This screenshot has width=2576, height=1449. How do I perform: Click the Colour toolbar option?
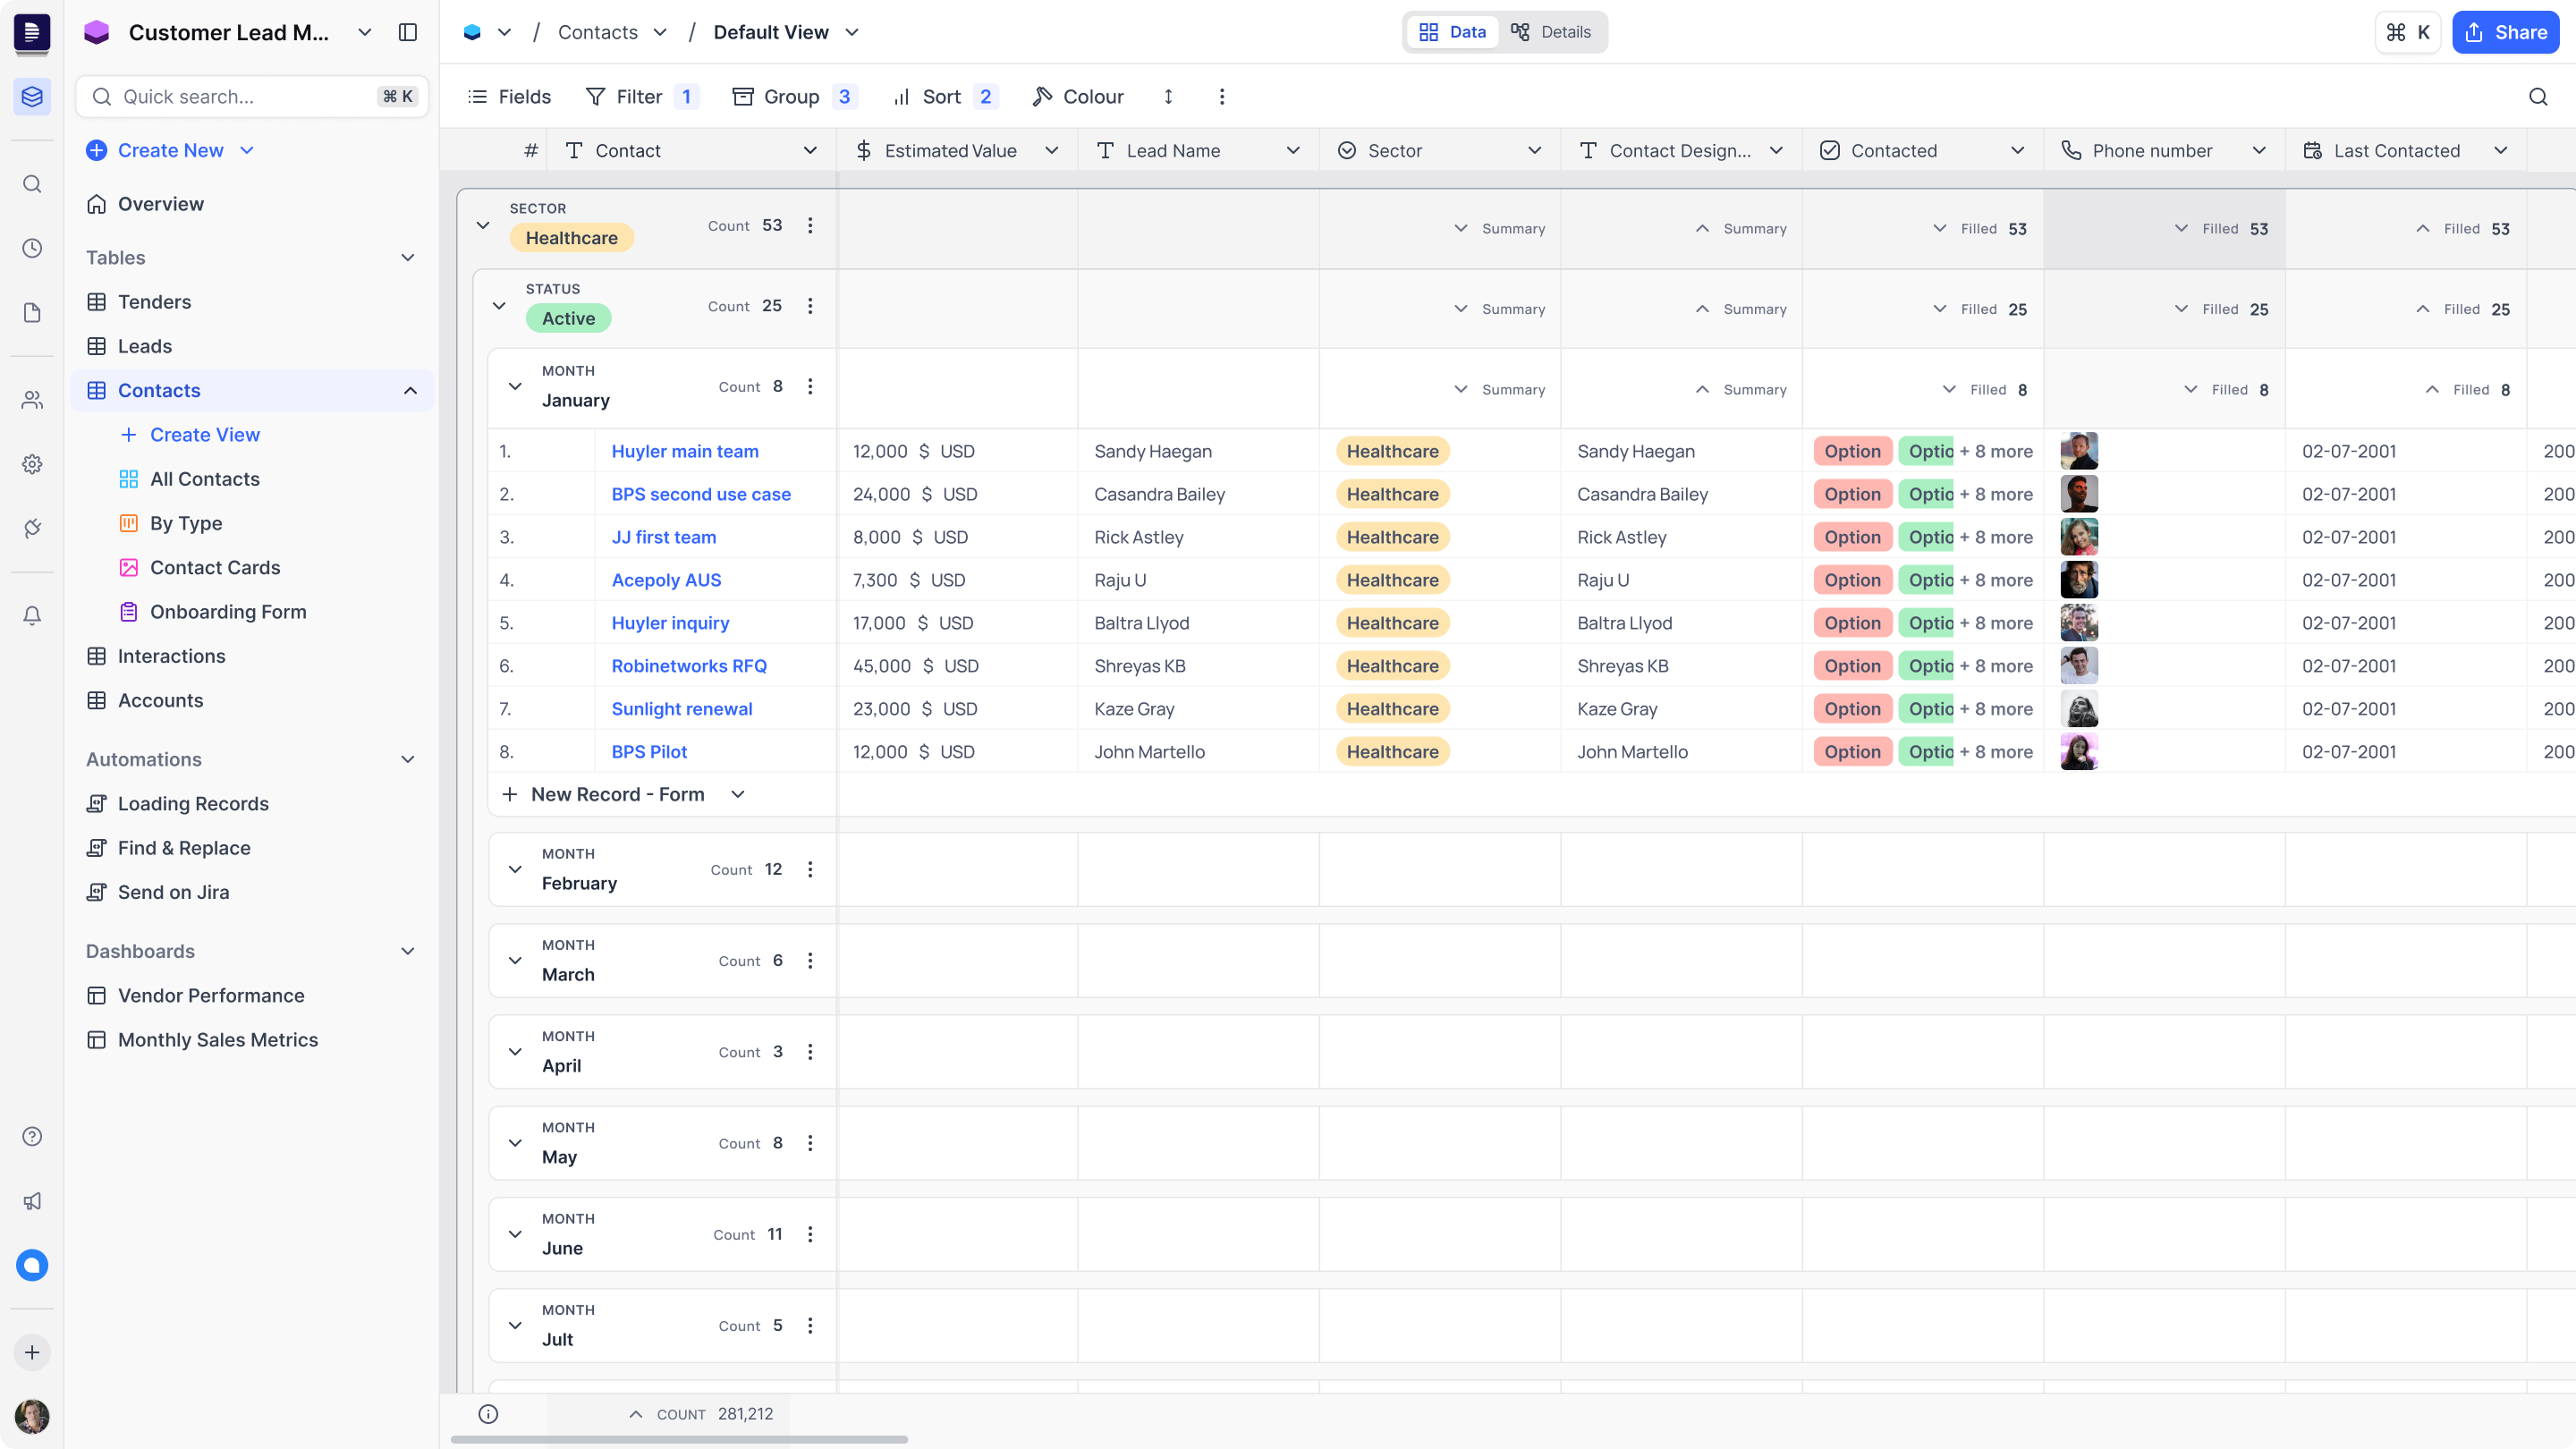1078,96
